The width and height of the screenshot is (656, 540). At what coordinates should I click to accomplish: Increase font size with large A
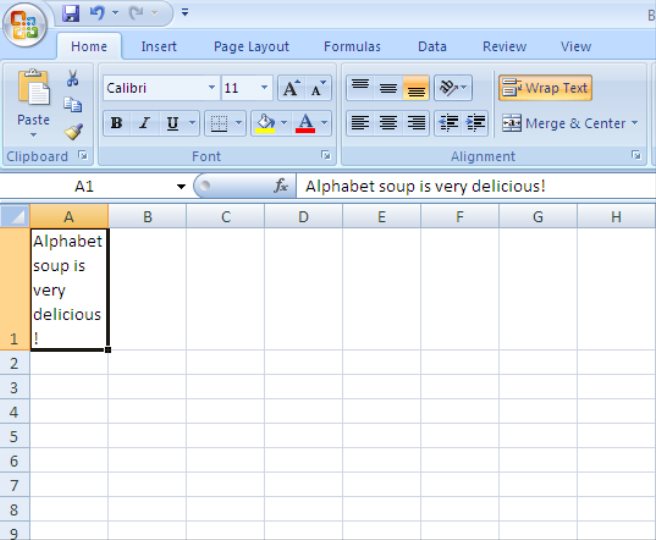coord(291,88)
